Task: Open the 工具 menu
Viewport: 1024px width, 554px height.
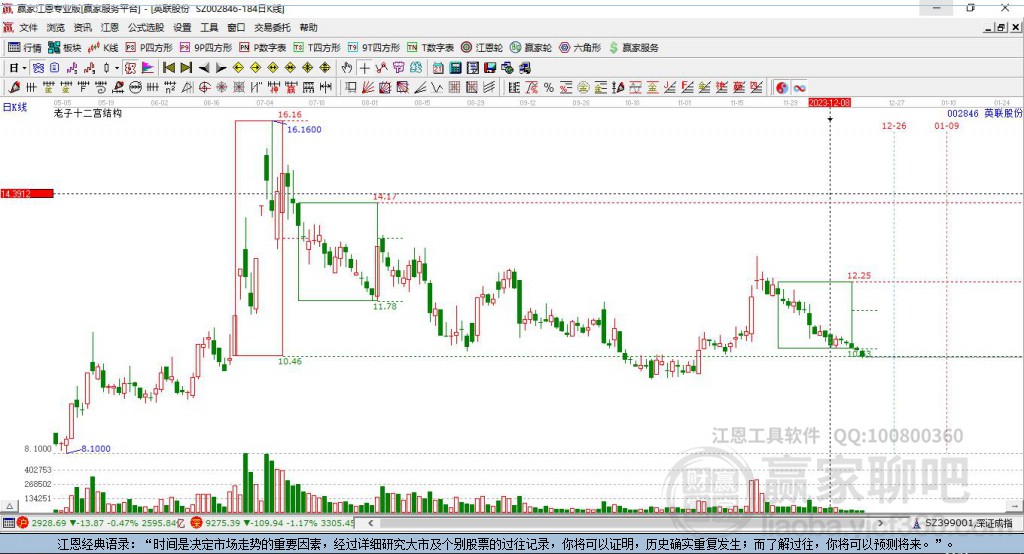Action: click(x=209, y=27)
